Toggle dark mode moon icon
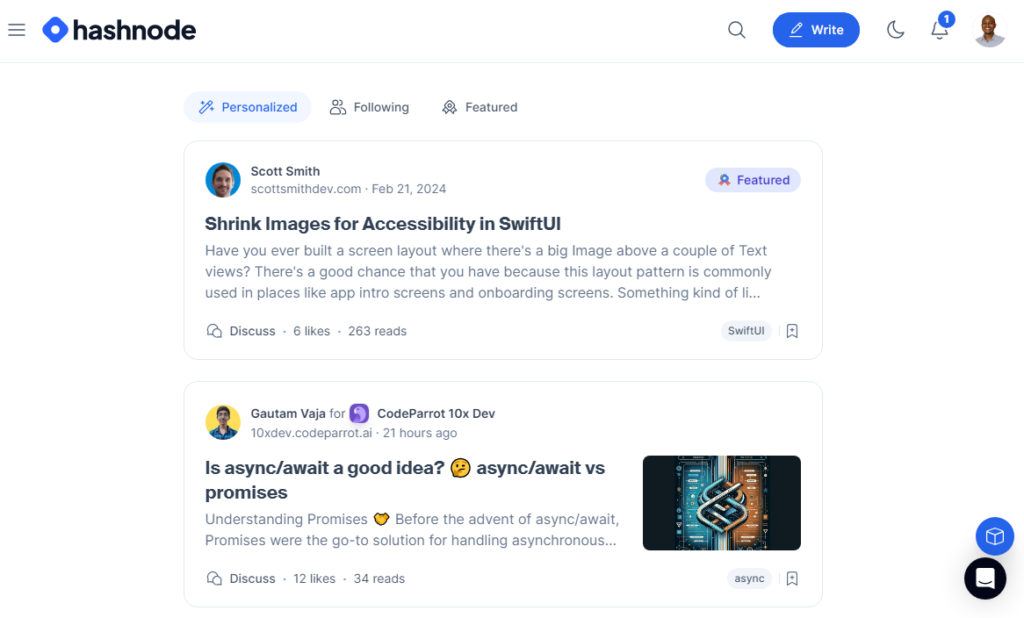 (x=895, y=30)
